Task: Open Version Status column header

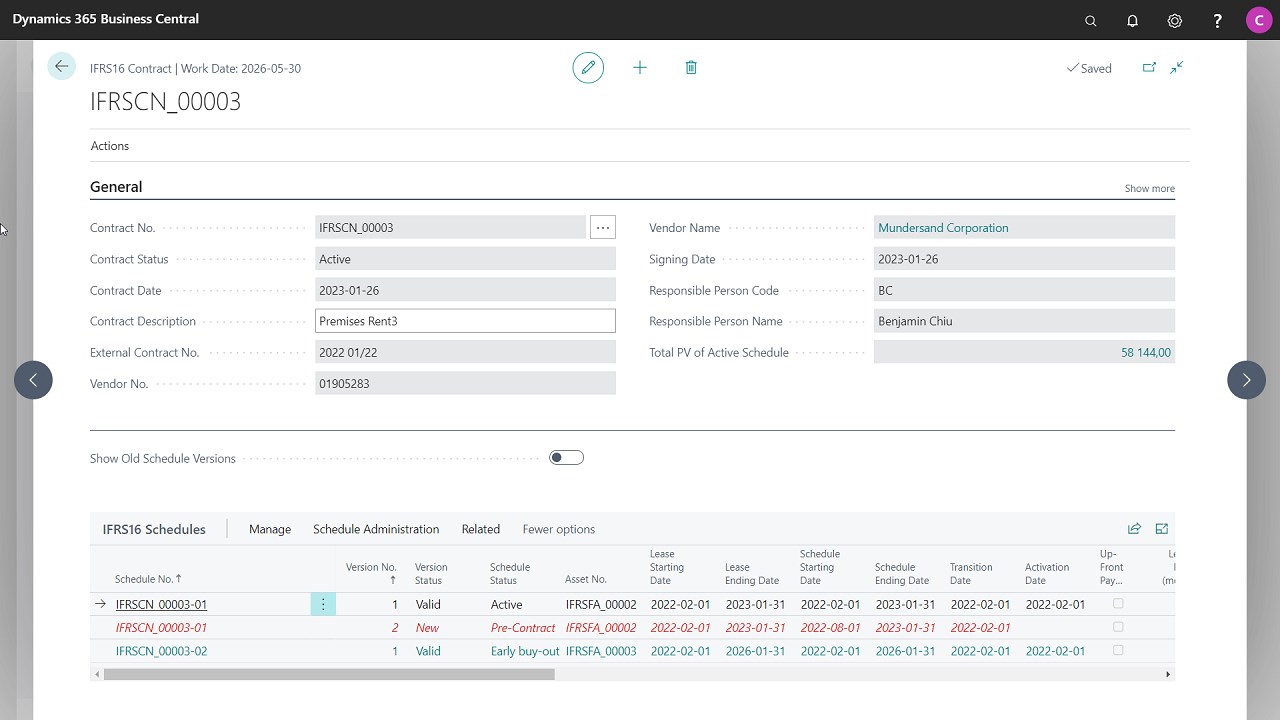Action: click(x=431, y=573)
